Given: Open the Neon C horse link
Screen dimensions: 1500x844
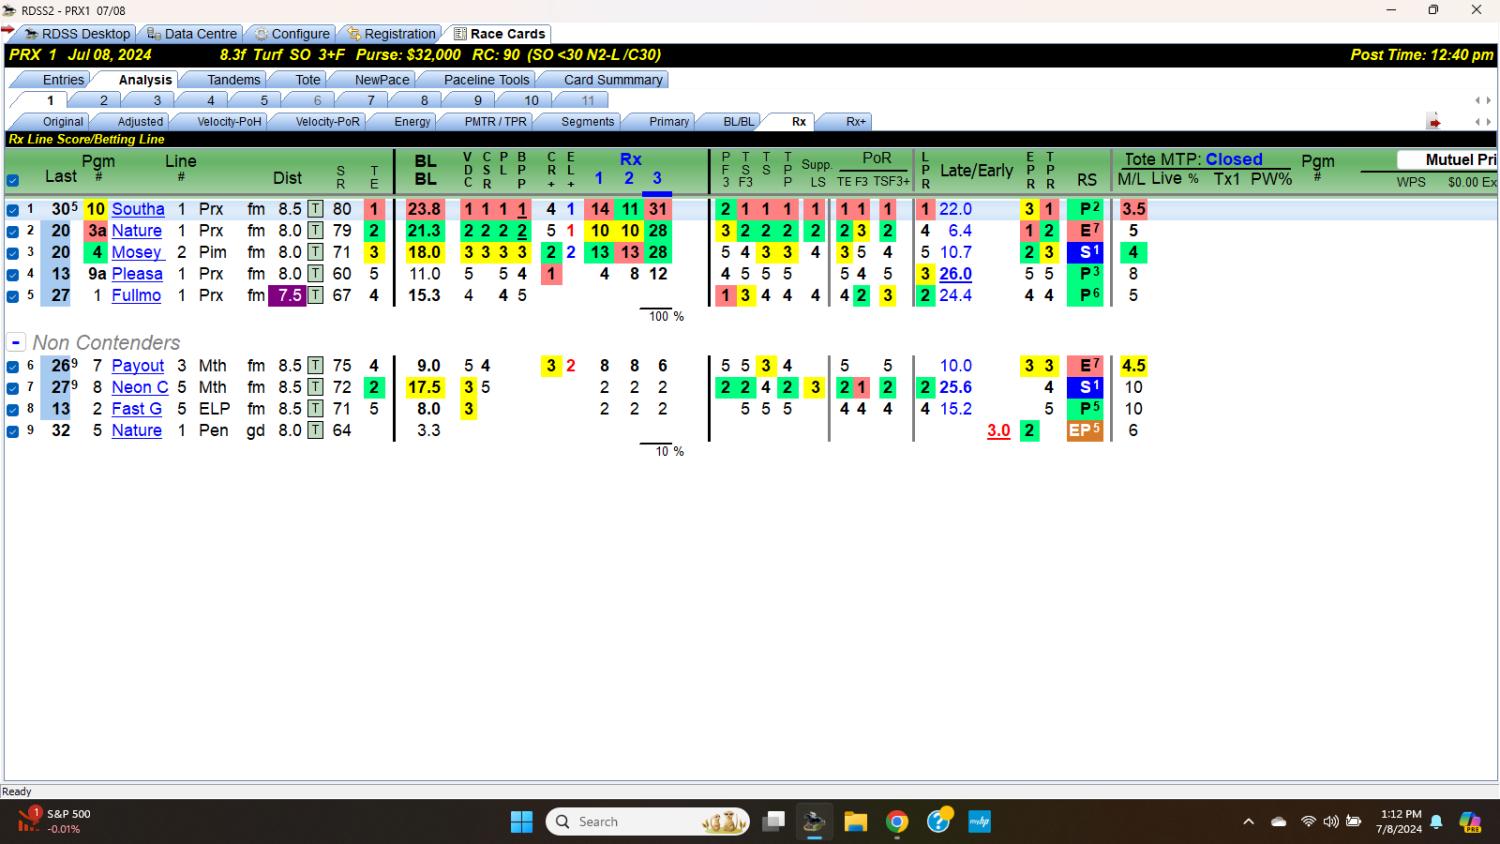Looking at the screenshot, I should tap(140, 387).
